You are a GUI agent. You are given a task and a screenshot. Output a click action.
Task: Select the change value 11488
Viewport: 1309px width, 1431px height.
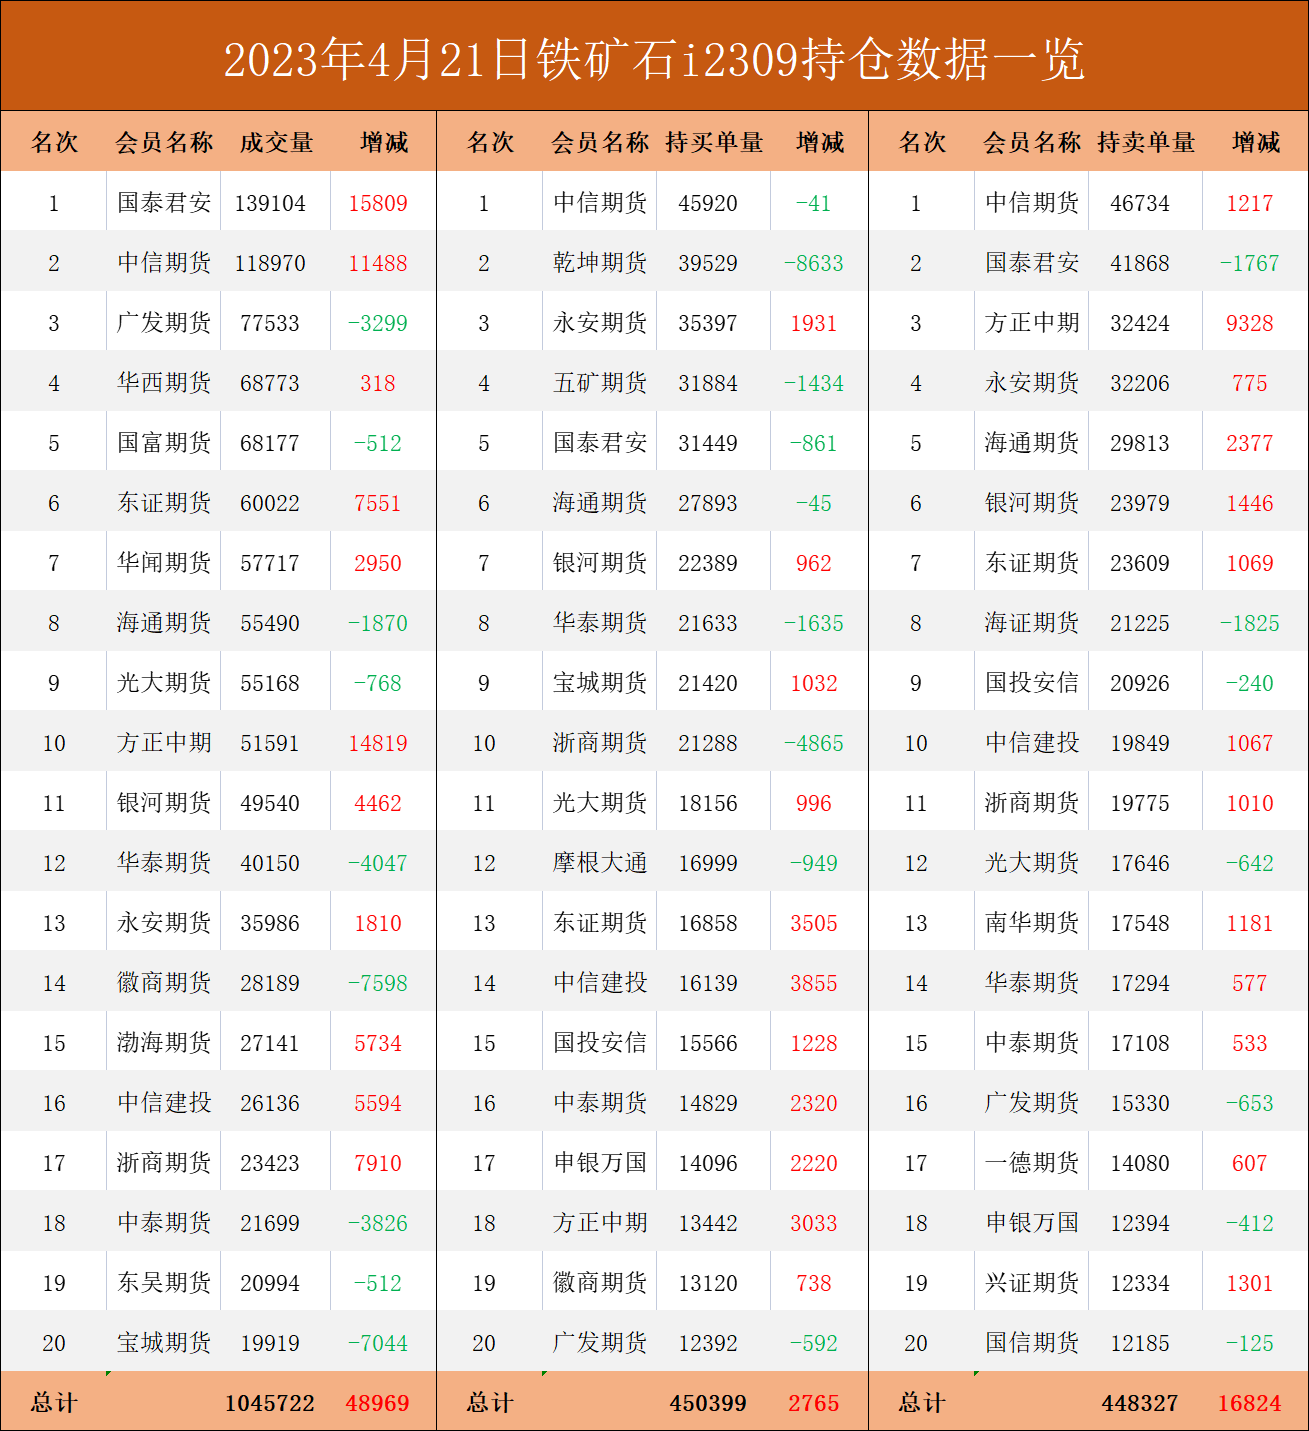378,263
